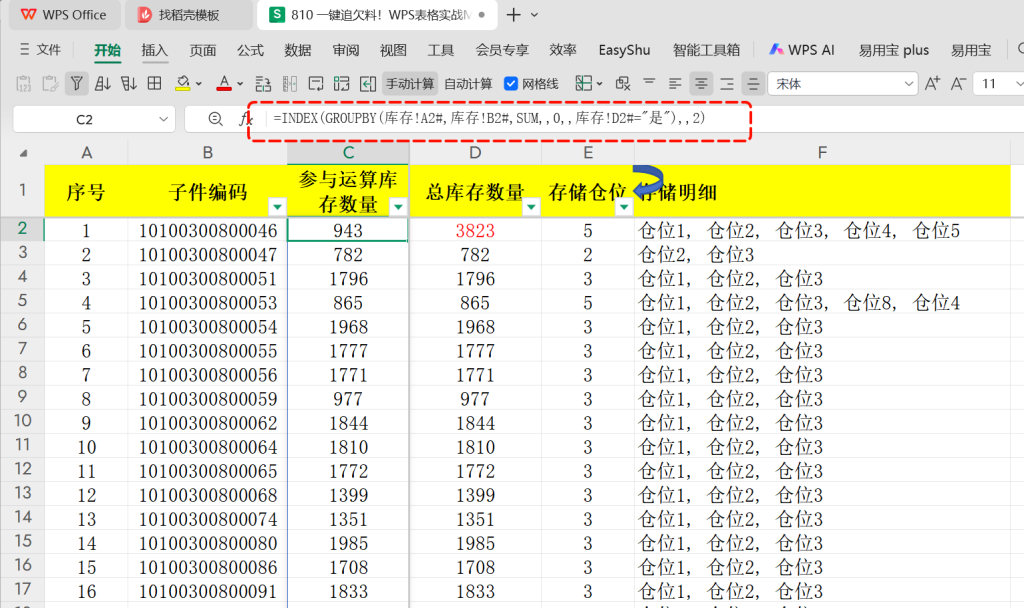Apply the yellow fill color bucket
Image resolution: width=1024 pixels, height=608 pixels.
coord(183,84)
